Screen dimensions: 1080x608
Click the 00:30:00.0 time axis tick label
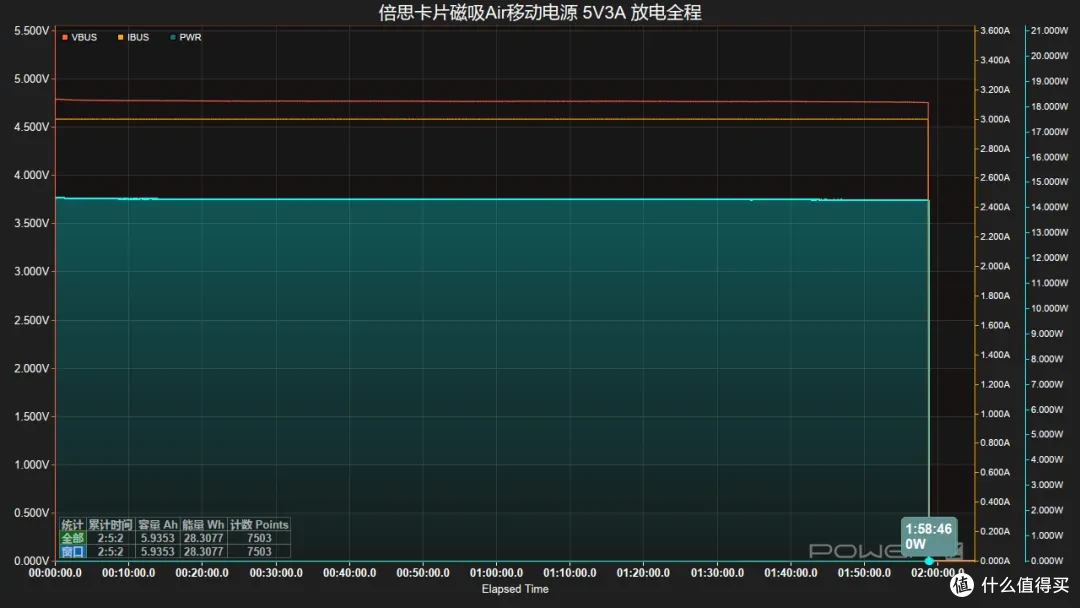276,573
